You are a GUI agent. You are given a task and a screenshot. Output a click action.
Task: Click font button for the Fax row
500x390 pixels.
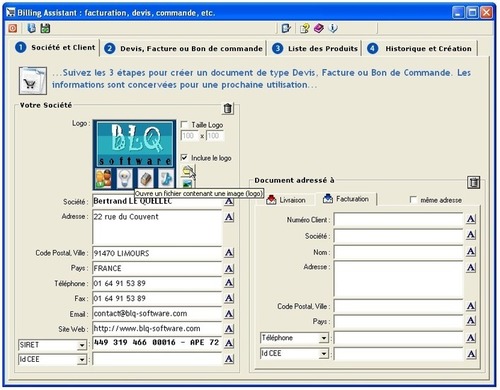click(229, 298)
